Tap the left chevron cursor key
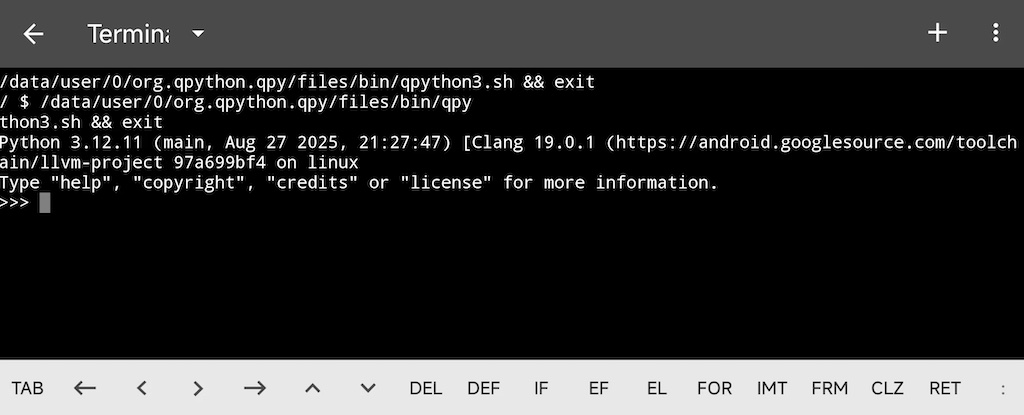This screenshot has width=1024, height=415. (x=142, y=388)
